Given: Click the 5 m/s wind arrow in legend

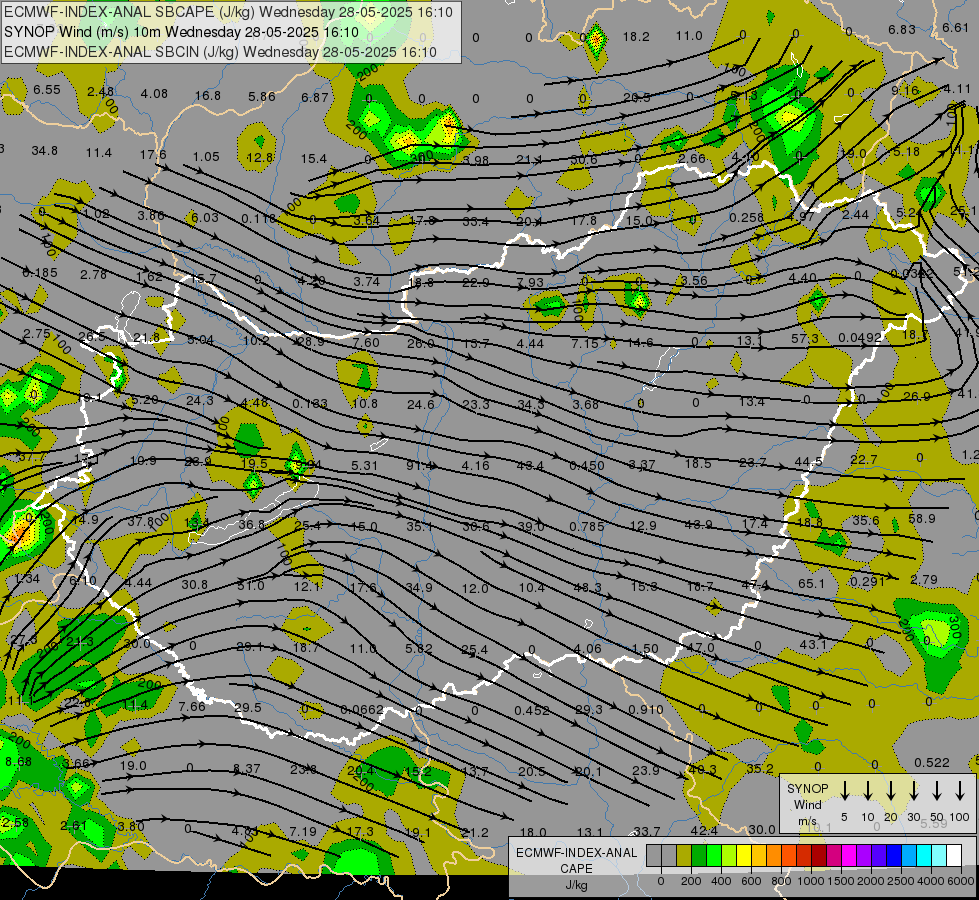Looking at the screenshot, I should (845, 791).
